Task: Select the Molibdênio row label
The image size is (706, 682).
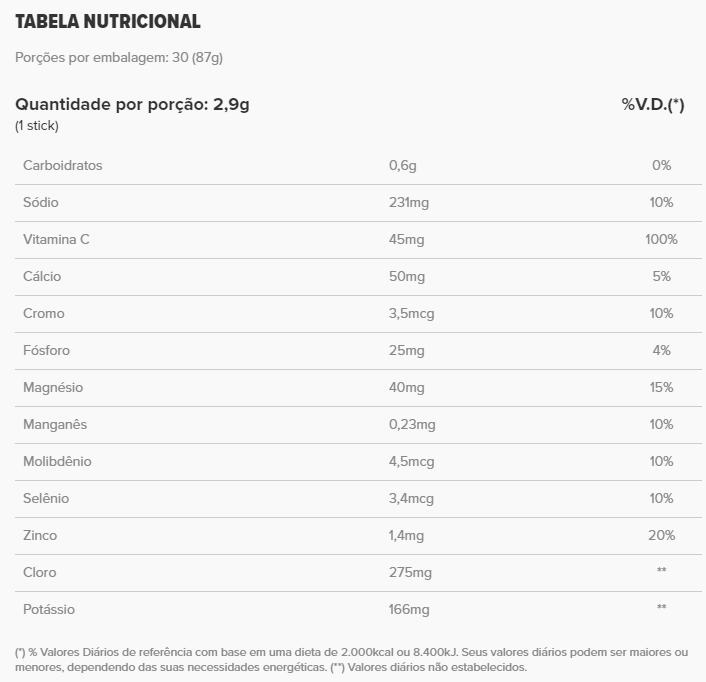Action: (57, 461)
